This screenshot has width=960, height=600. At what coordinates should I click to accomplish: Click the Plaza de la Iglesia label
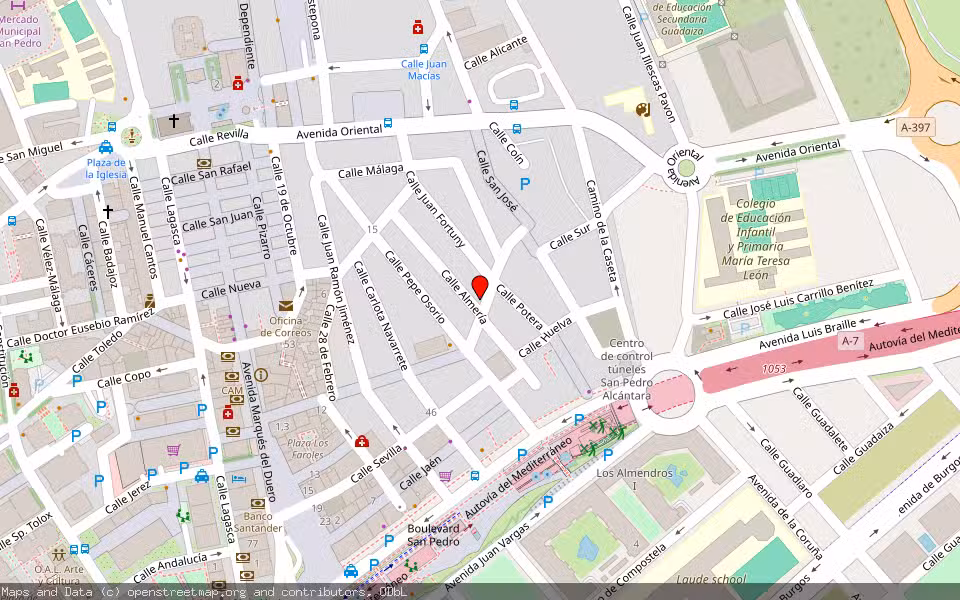click(106, 168)
